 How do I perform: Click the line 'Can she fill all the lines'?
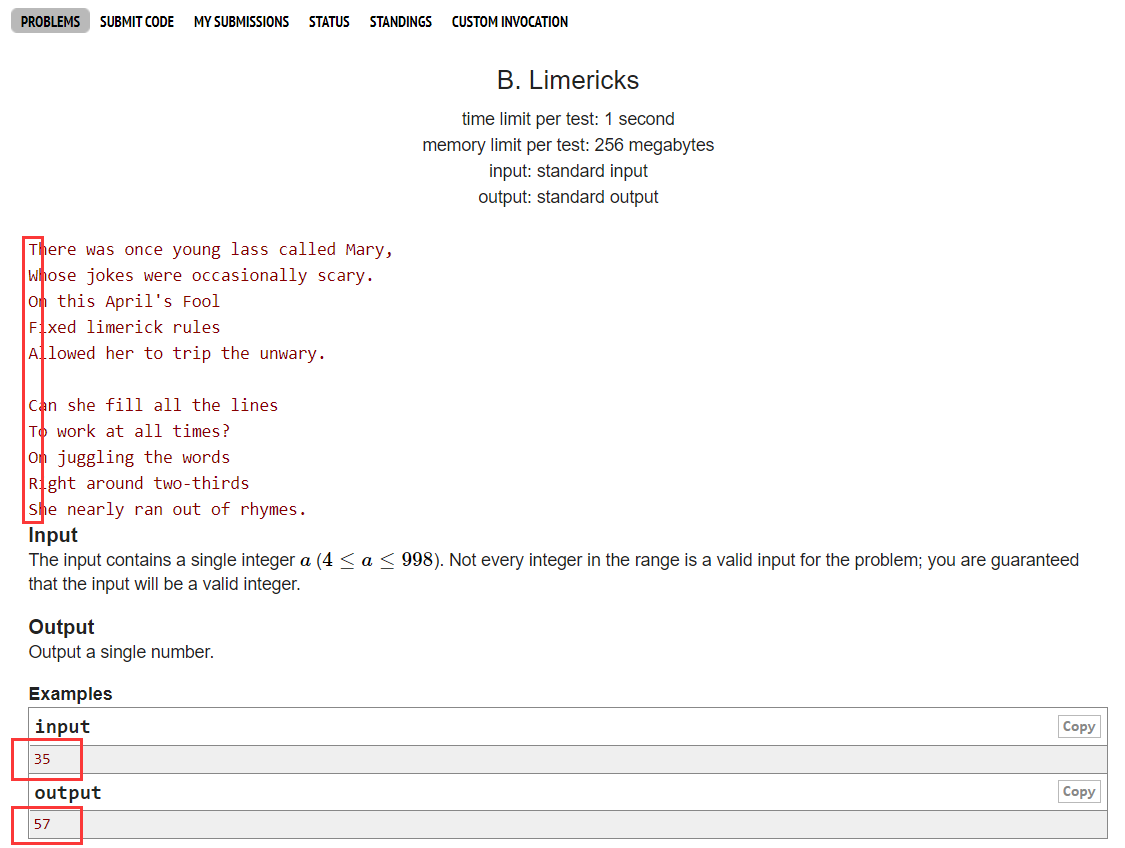[153, 405]
